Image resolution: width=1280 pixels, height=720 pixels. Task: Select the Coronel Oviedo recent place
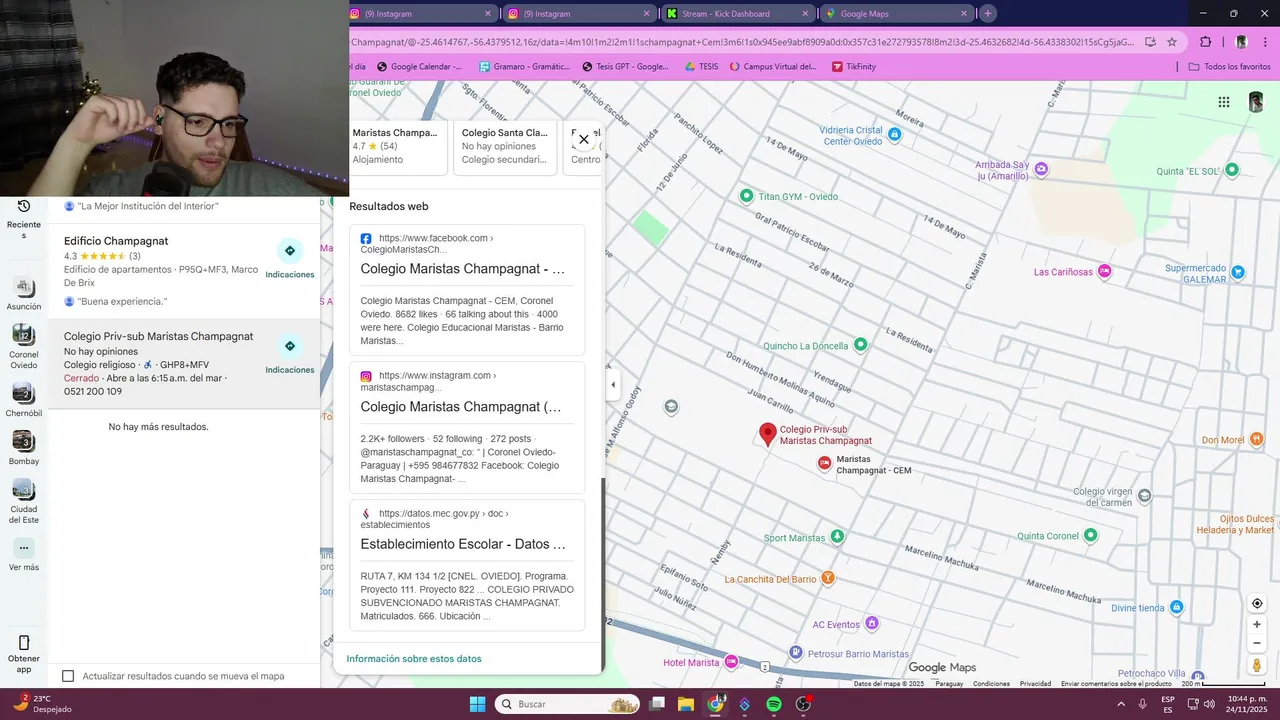24,346
